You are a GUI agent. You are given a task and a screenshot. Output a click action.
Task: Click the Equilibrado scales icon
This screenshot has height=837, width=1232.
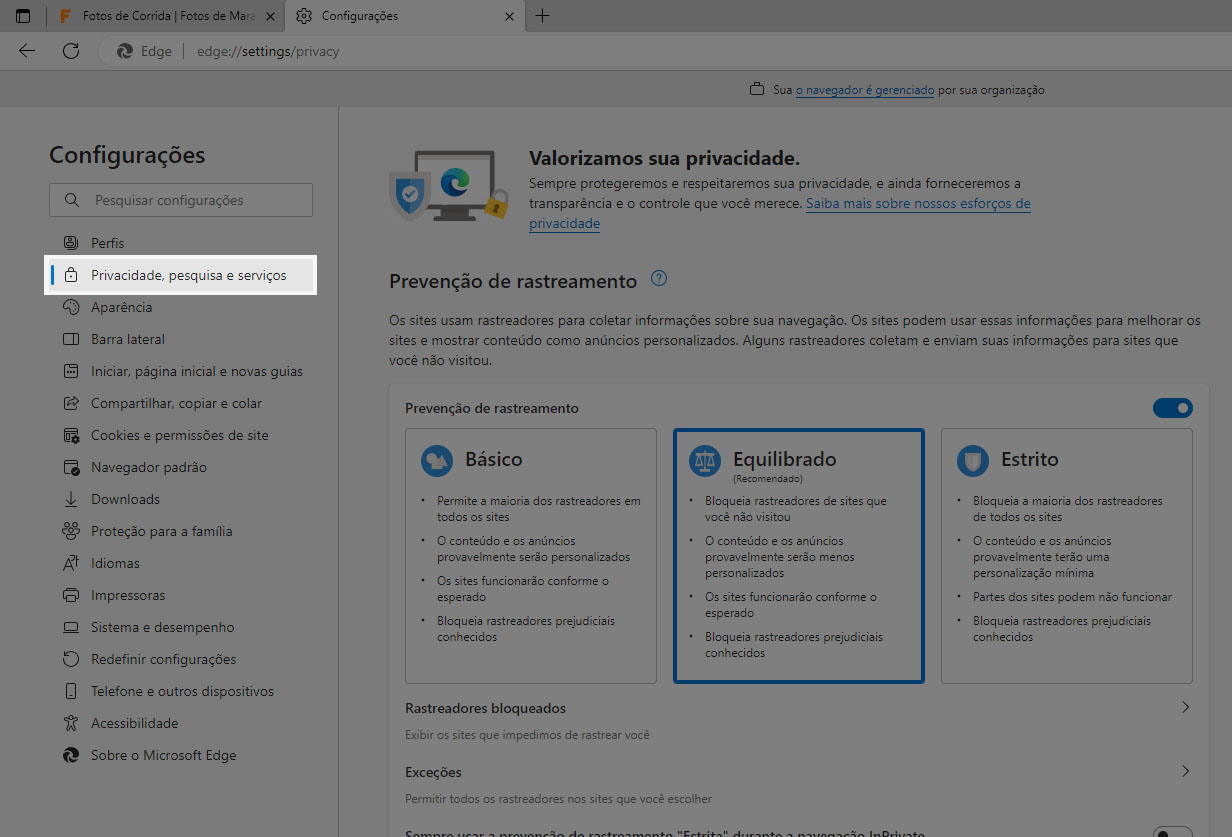coord(705,460)
